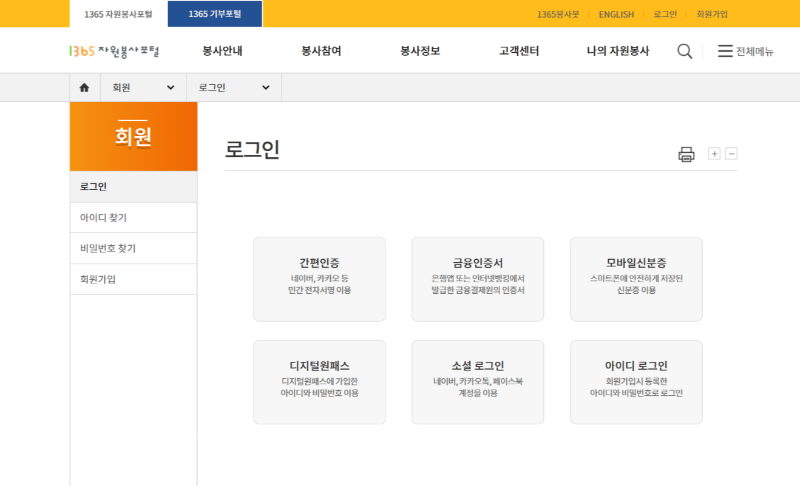Choose the 아이디 로그인 card
Viewport: 800px width, 486px height.
(636, 382)
